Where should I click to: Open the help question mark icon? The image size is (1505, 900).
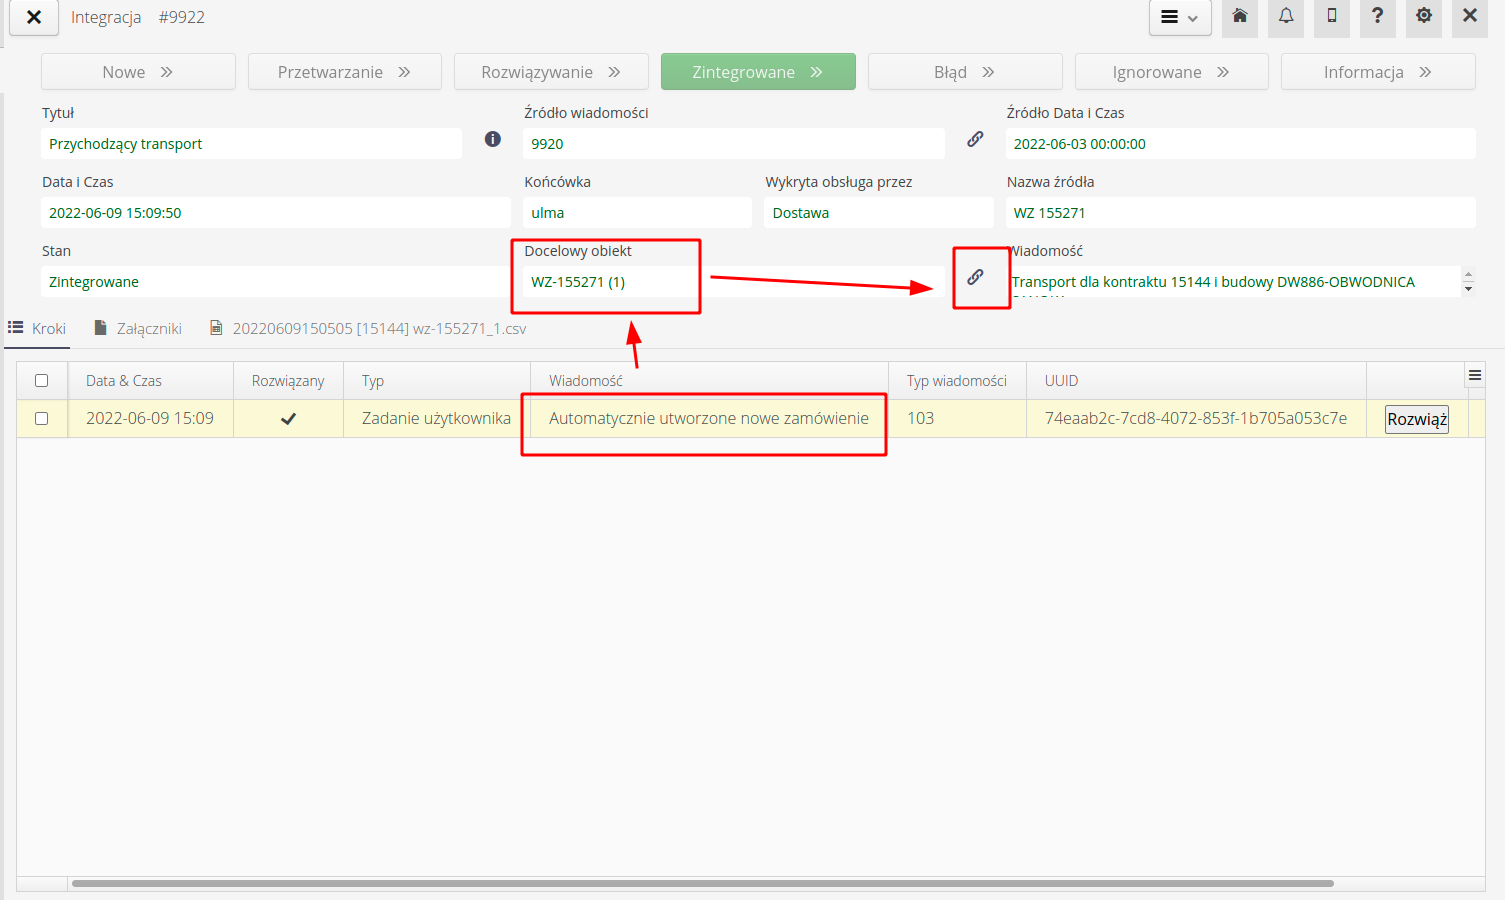[x=1377, y=17]
